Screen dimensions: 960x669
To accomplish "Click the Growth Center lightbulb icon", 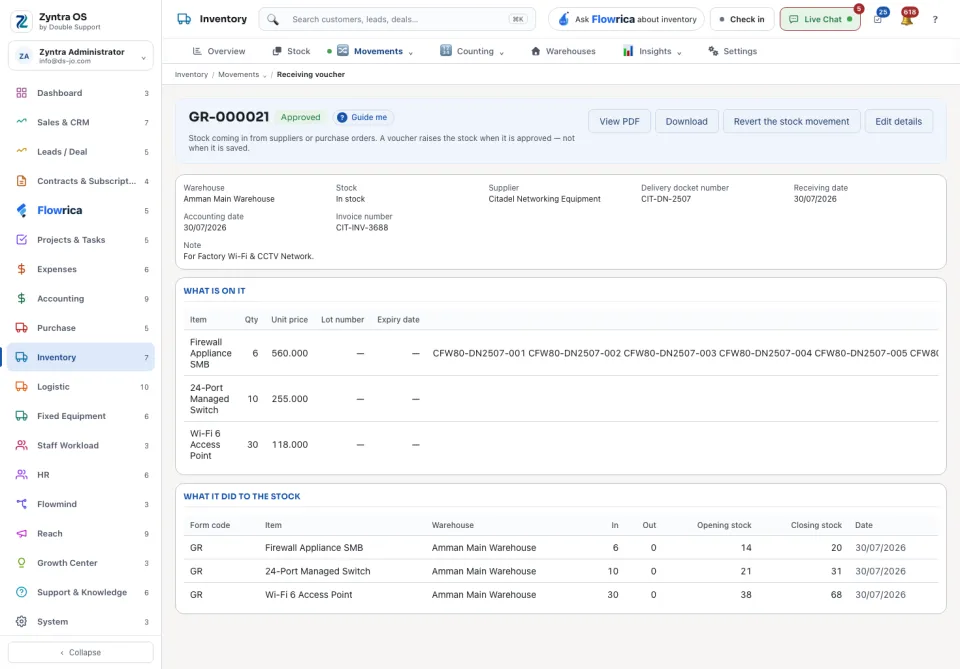I will 21,562.
